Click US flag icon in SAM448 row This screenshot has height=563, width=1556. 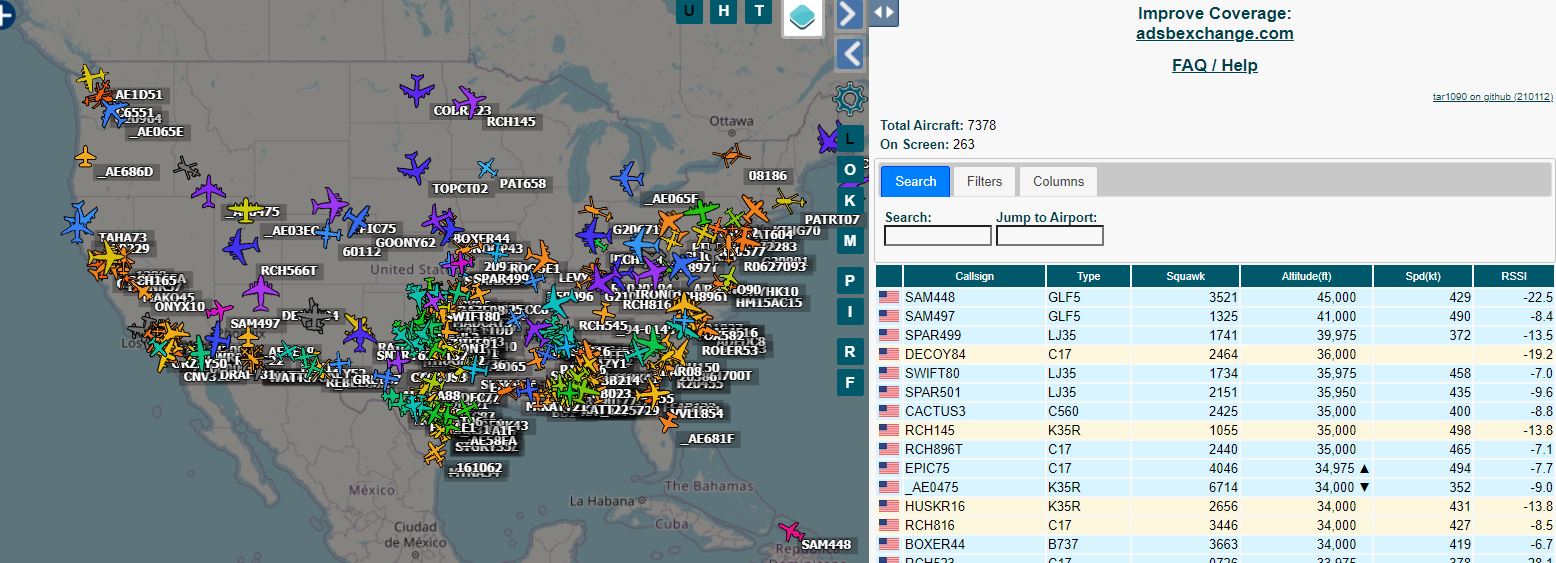tap(888, 297)
